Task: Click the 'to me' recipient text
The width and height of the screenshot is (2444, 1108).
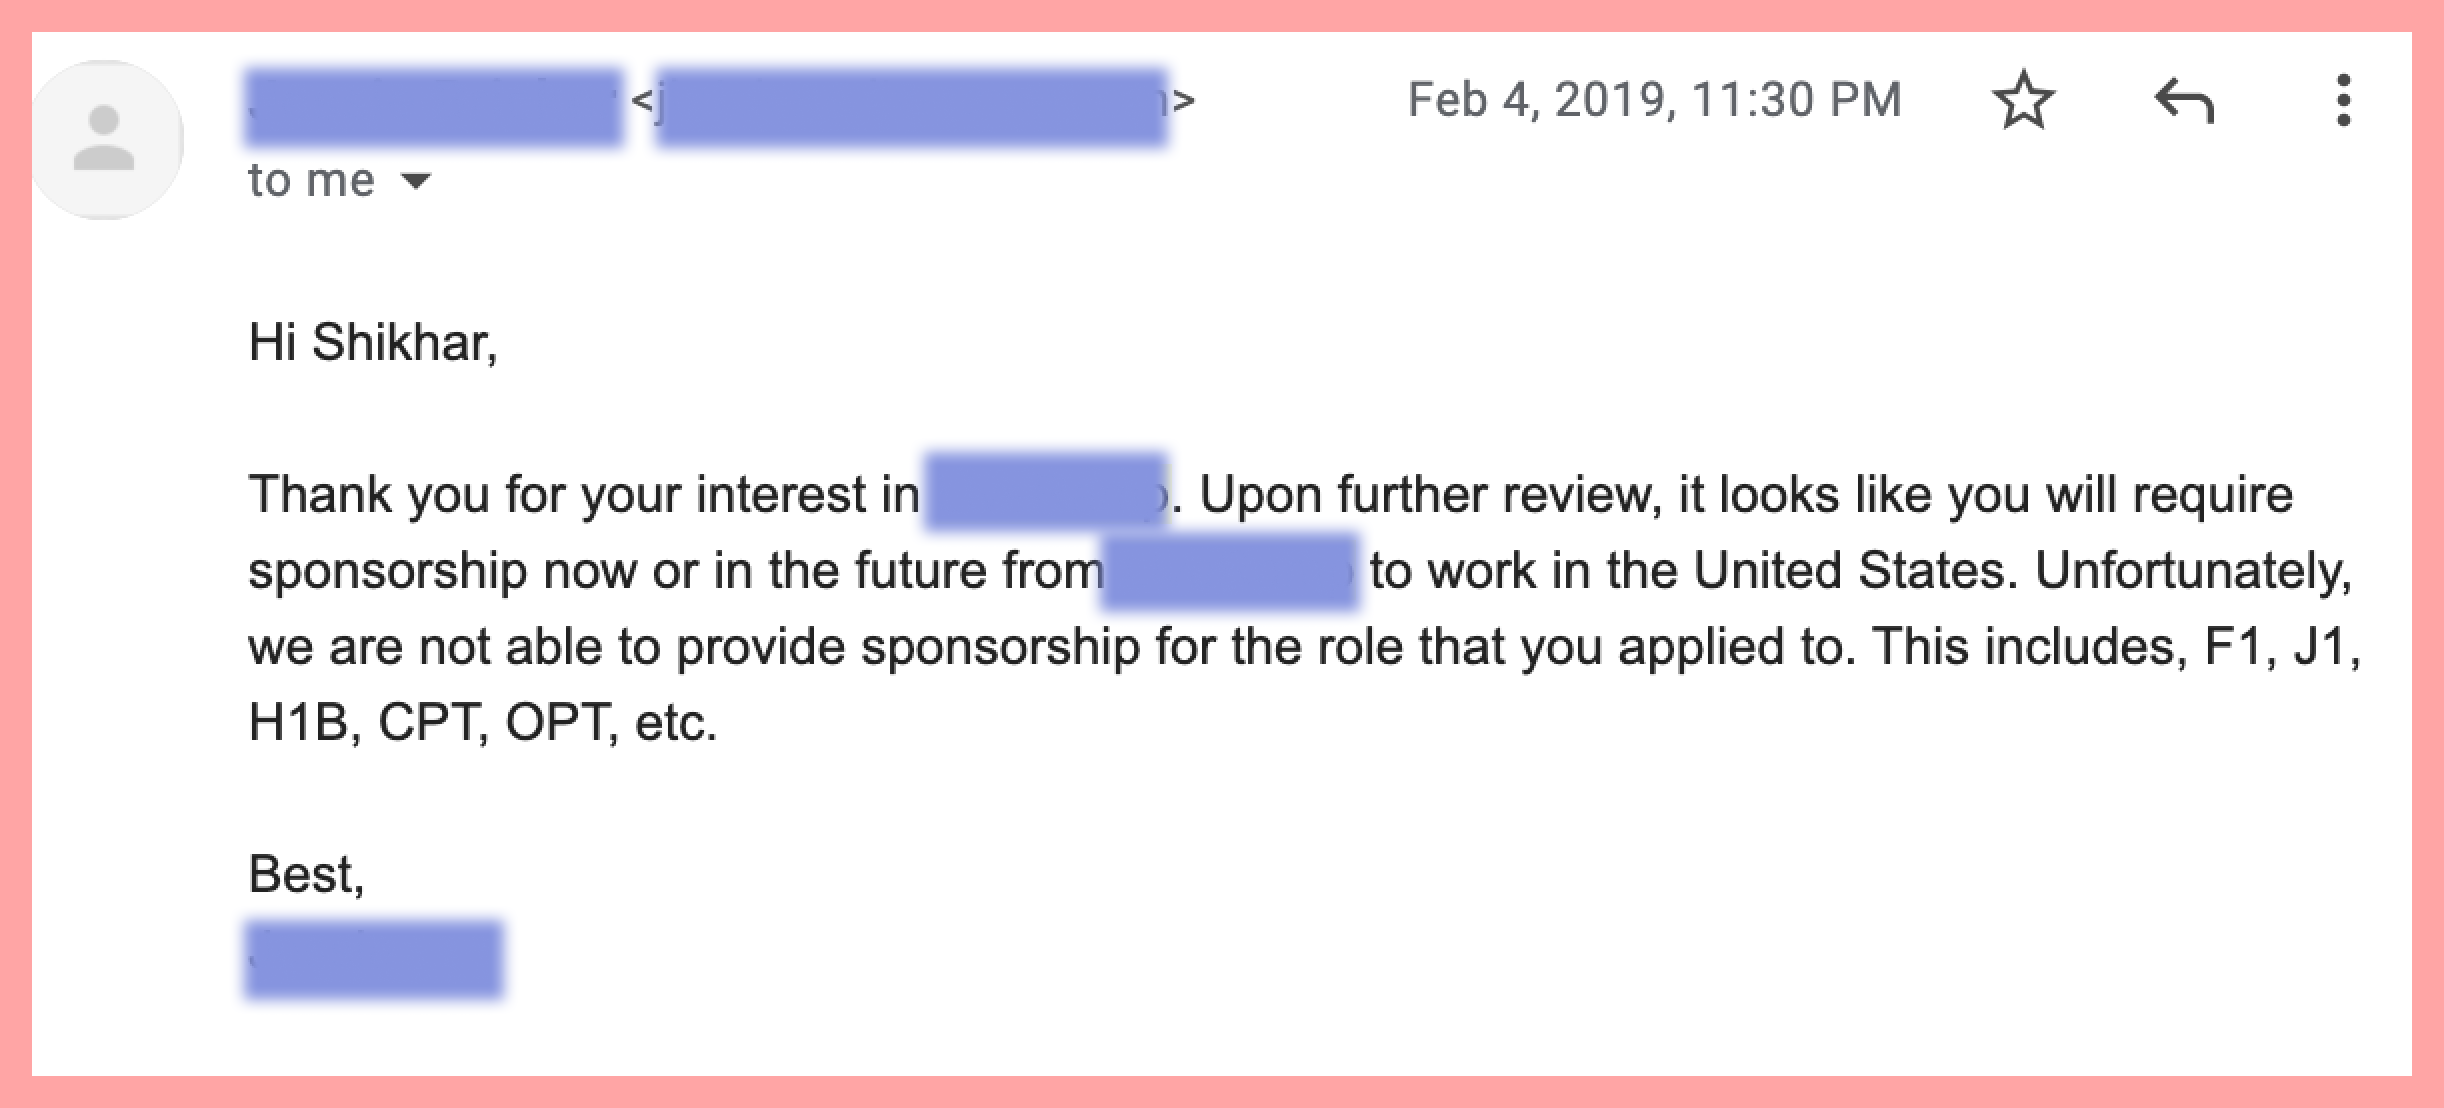Action: 311,180
